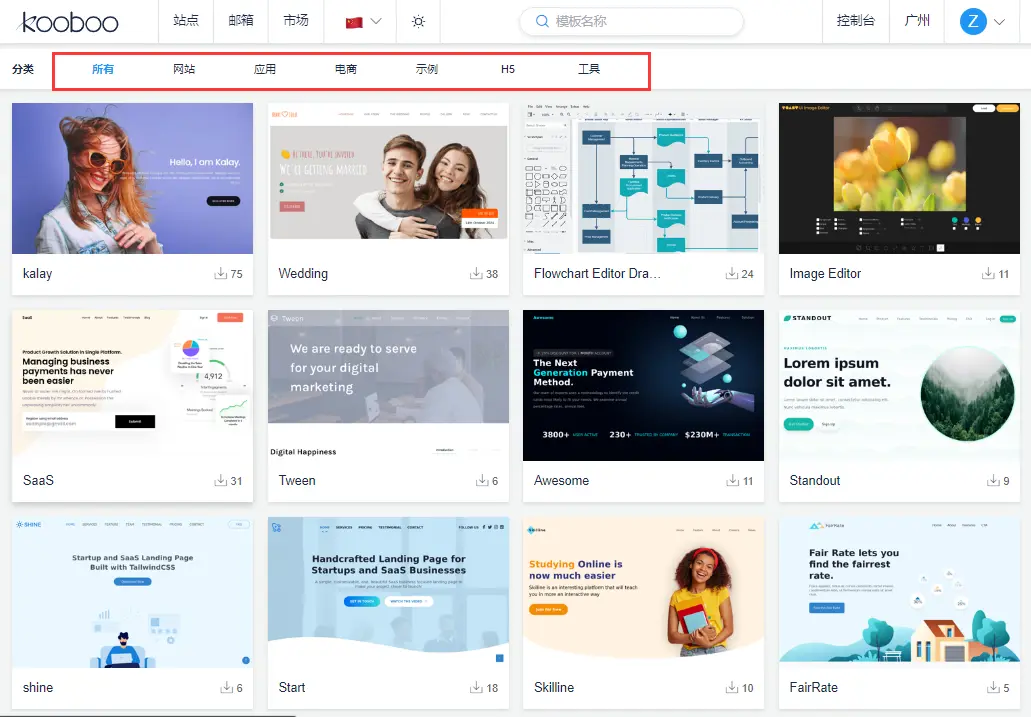
Task: Focus the template name search field
Action: point(640,21)
